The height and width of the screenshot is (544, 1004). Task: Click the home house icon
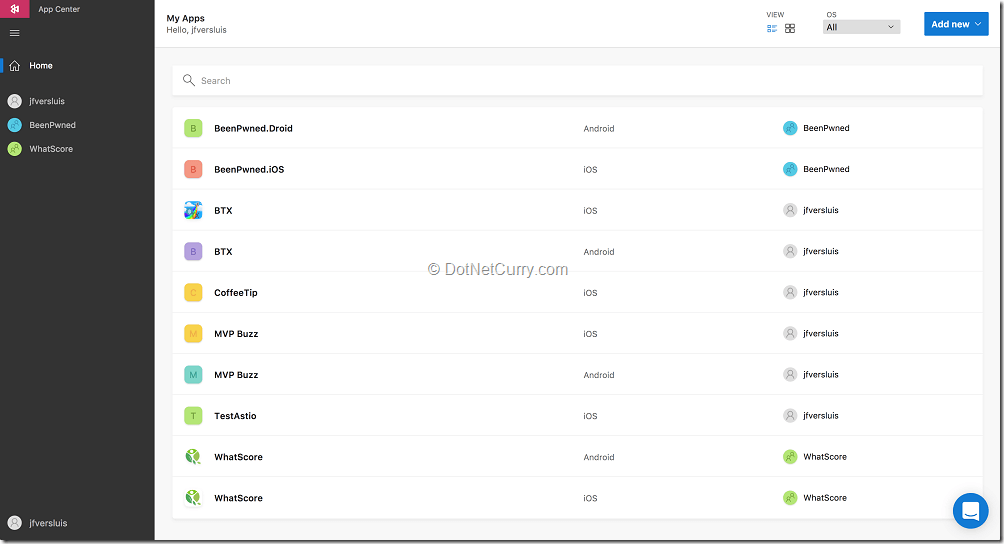point(14,66)
